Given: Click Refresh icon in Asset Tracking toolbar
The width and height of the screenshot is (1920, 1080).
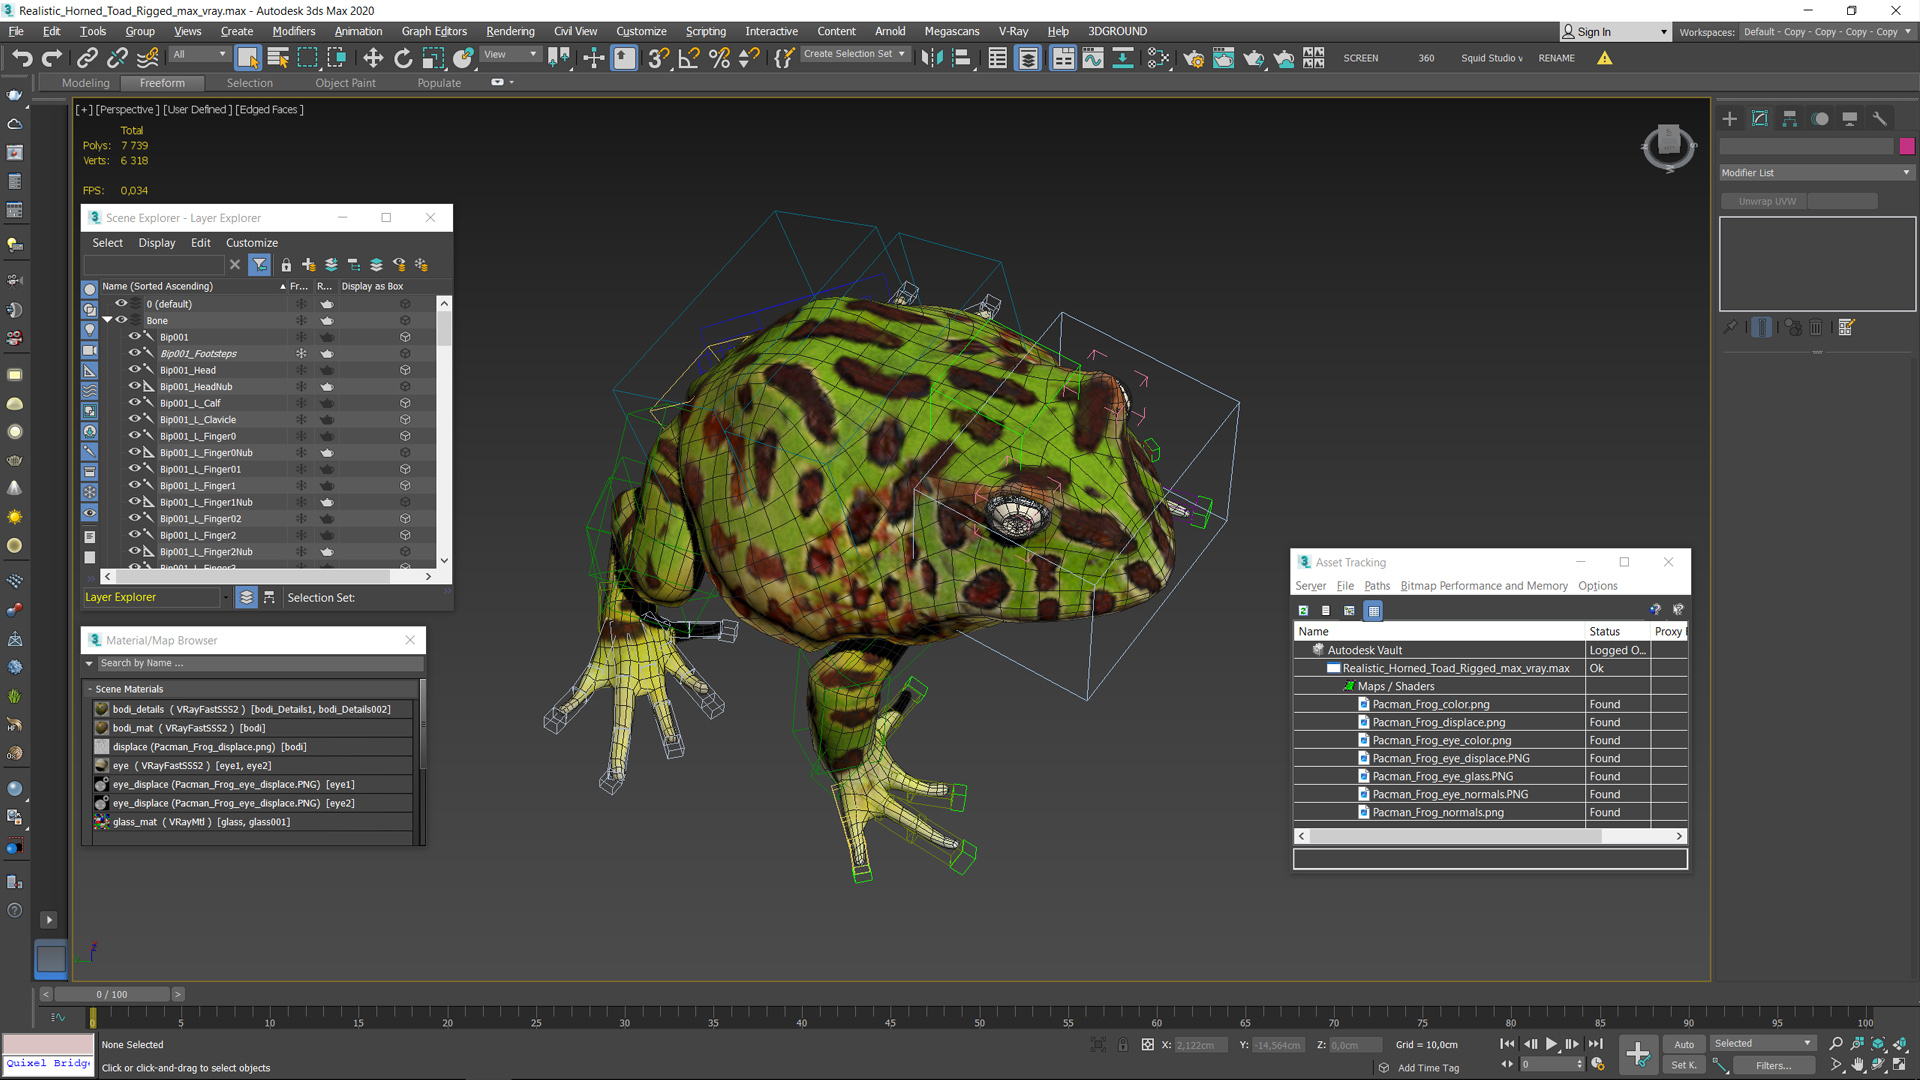Looking at the screenshot, I should tap(1303, 610).
